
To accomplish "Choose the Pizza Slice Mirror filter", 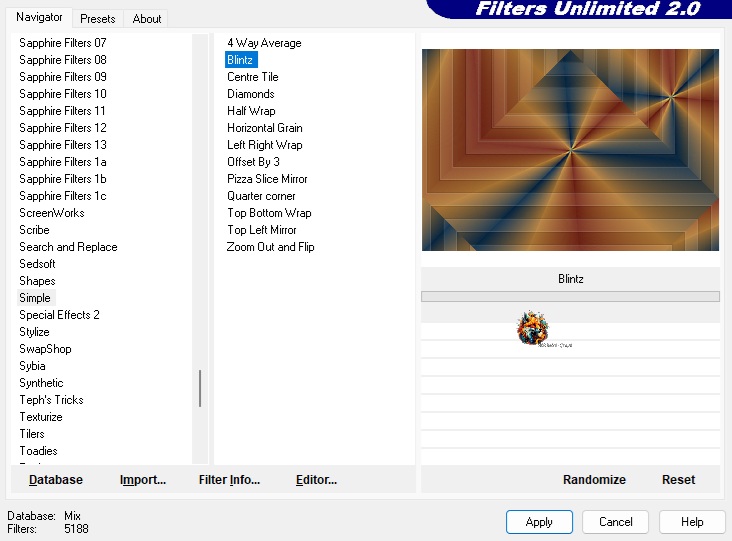I will [x=267, y=179].
